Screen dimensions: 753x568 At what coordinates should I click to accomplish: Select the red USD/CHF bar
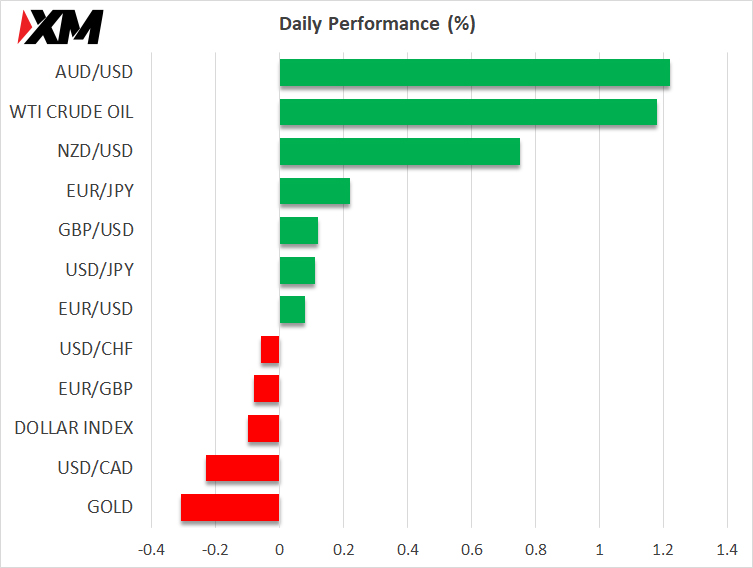pos(270,349)
